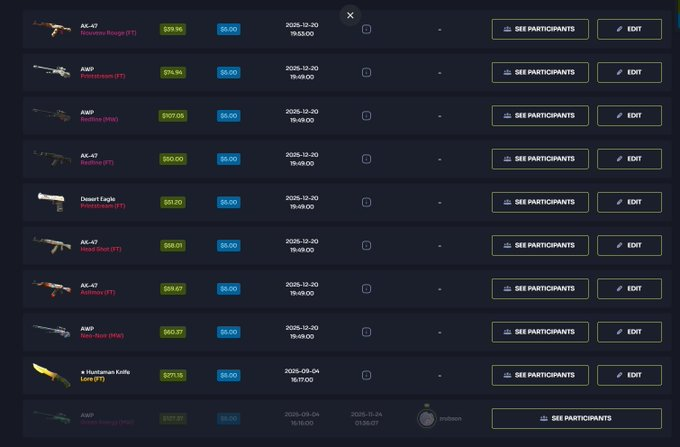This screenshot has height=447, width=680.
Task: Edit the AWP Printstream giveaway
Action: 629,72
